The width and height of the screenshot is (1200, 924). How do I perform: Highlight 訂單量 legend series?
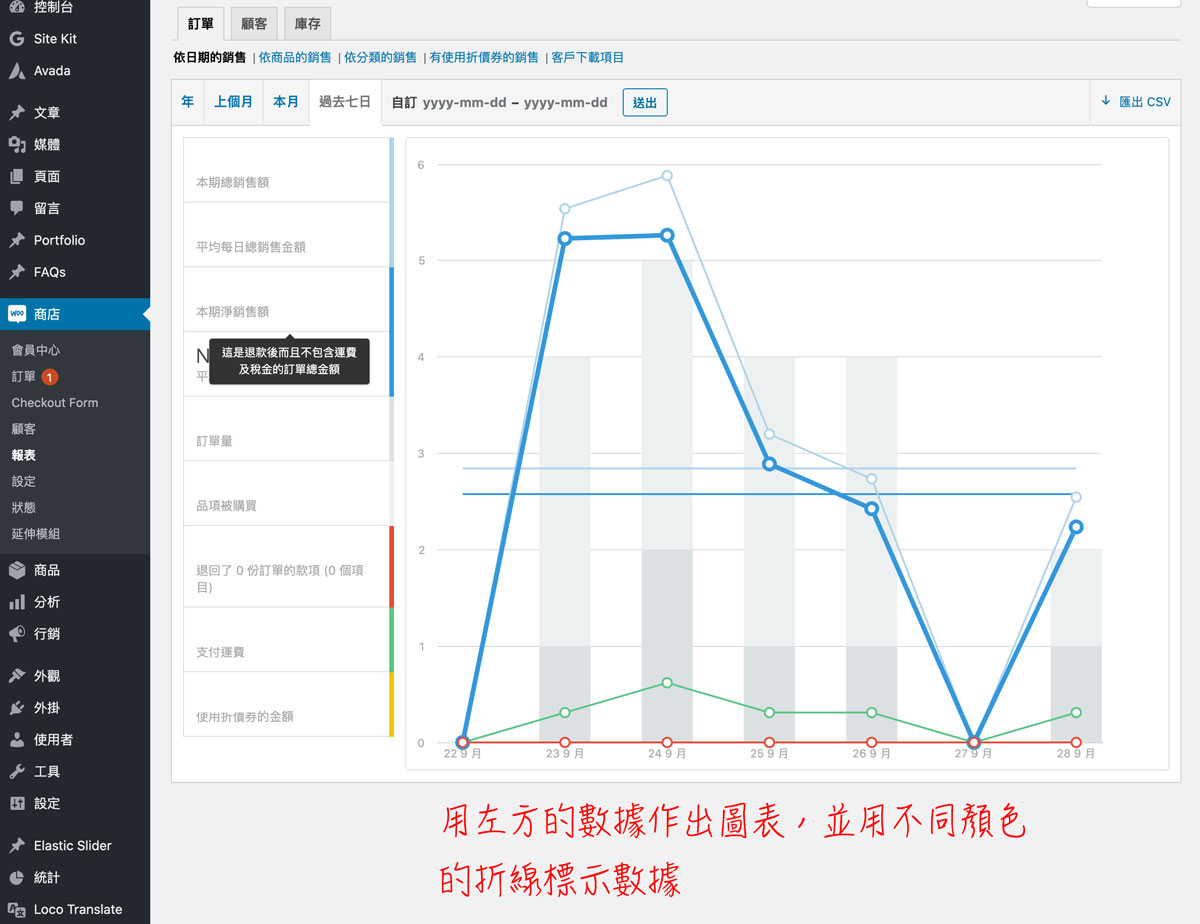(x=288, y=429)
